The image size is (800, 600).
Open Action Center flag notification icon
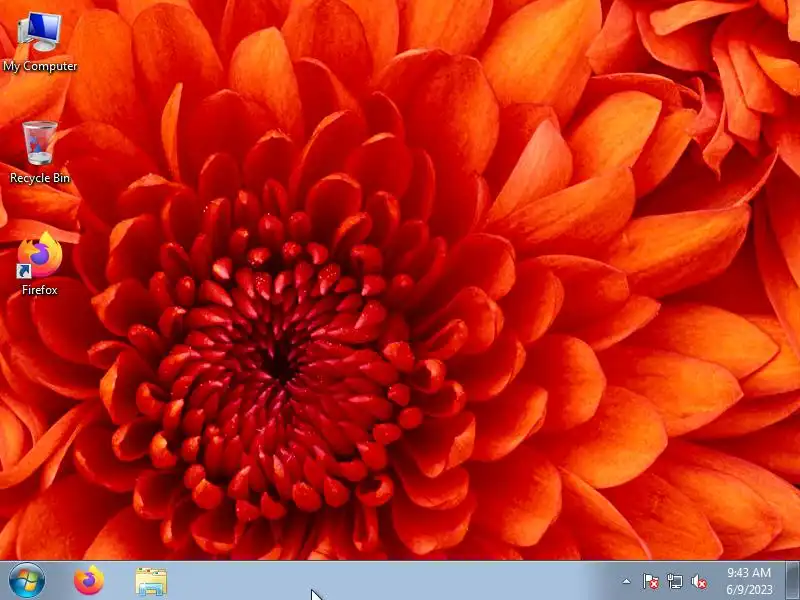pos(650,581)
